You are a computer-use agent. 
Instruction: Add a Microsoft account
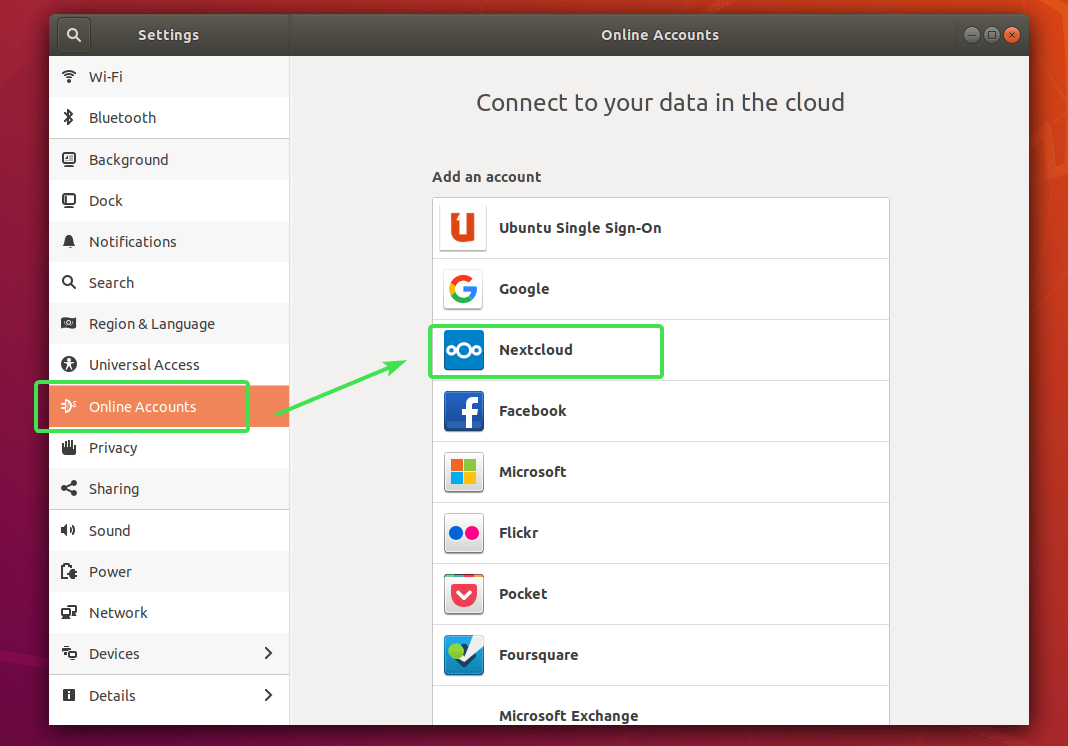661,472
